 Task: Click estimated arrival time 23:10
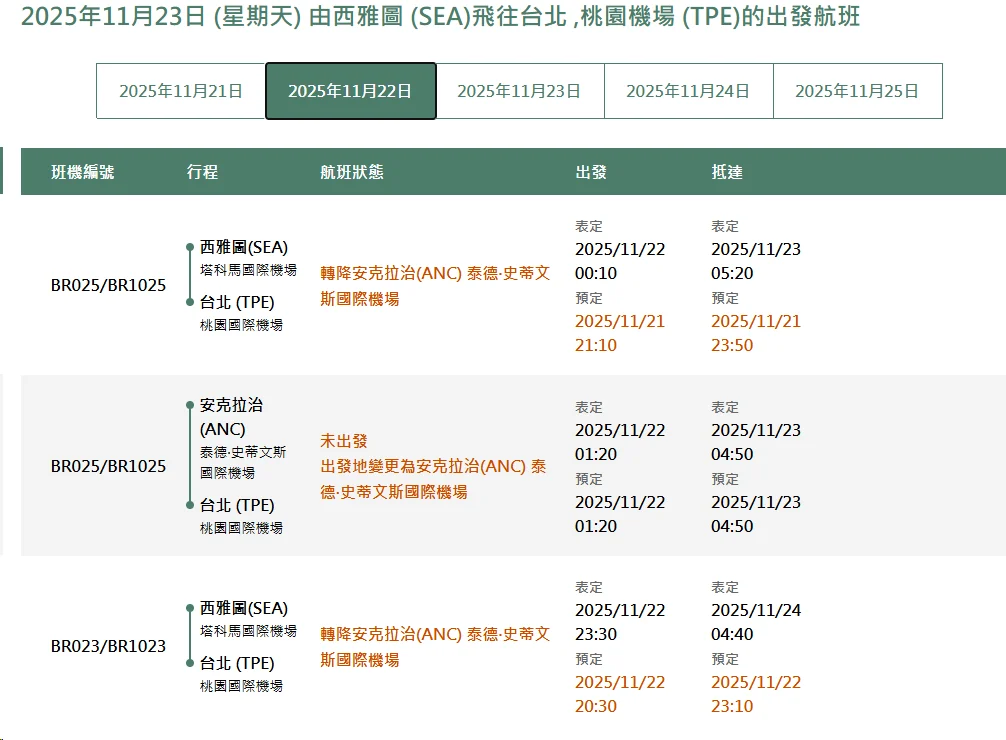732,706
